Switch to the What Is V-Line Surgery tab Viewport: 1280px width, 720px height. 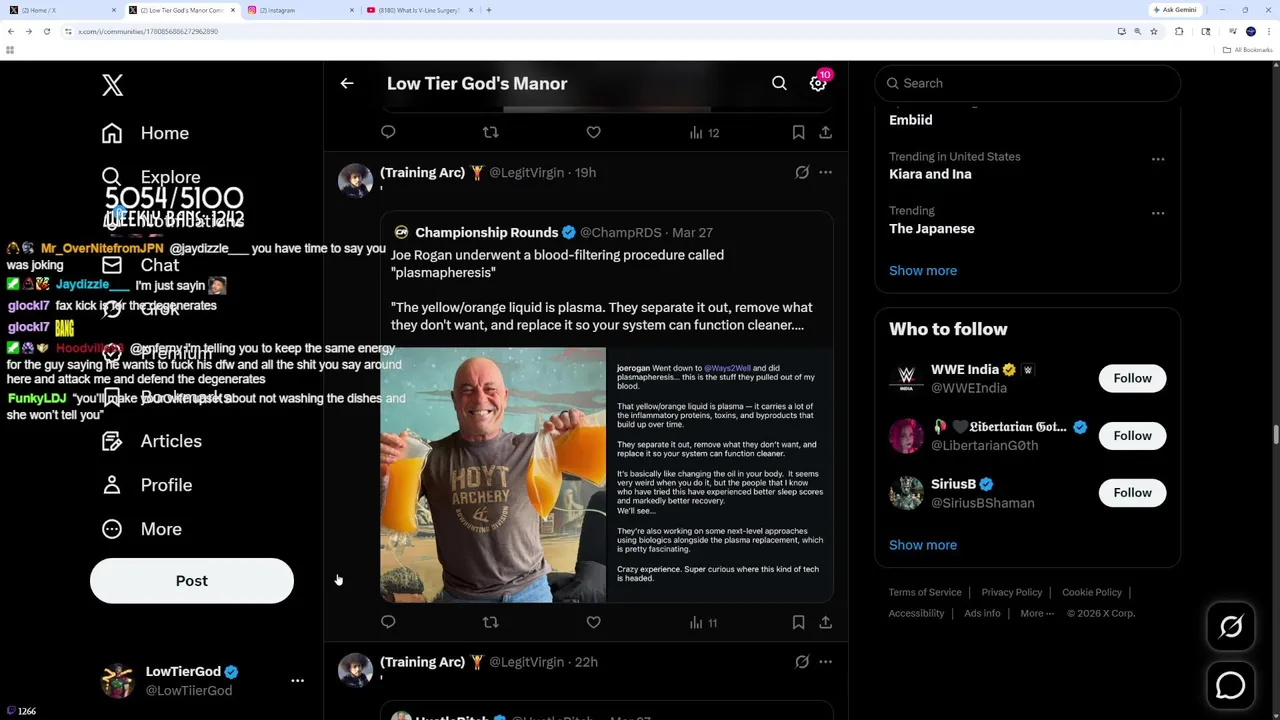(418, 10)
